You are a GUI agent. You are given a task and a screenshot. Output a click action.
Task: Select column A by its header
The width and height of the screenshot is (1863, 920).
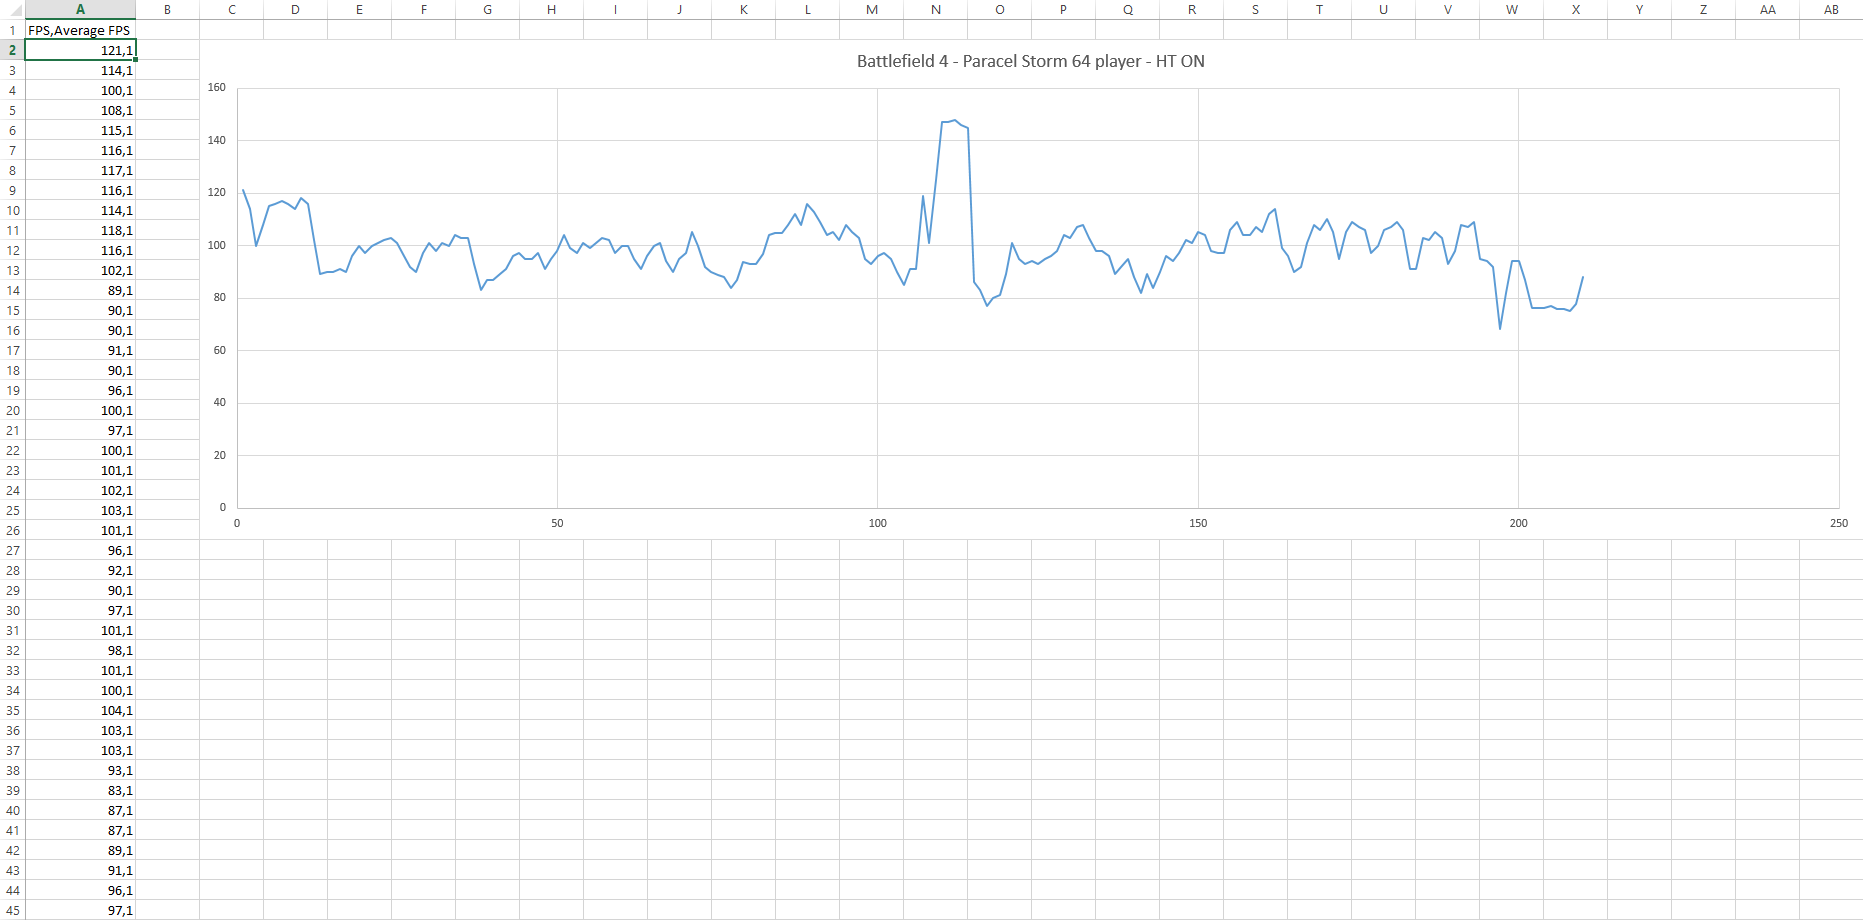click(80, 9)
